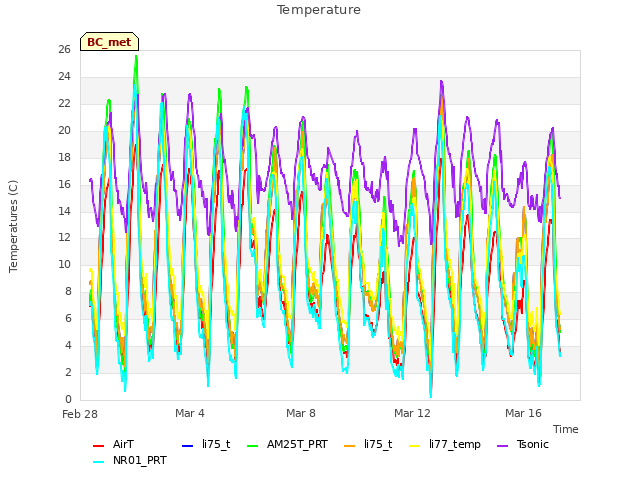This screenshot has height=480, width=640.
Task: Click the yellow li77_temp legend swatch
Action: (x=415, y=446)
